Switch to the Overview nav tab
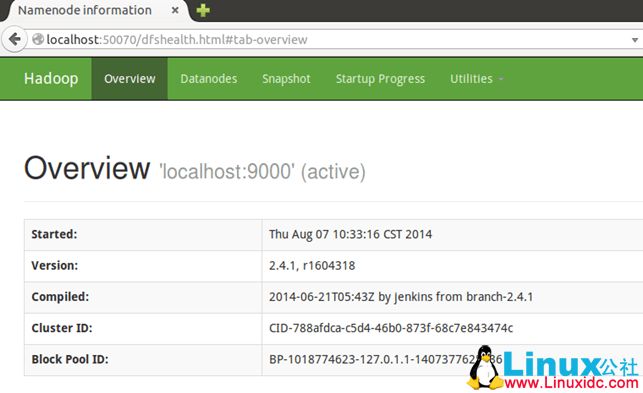 click(130, 79)
